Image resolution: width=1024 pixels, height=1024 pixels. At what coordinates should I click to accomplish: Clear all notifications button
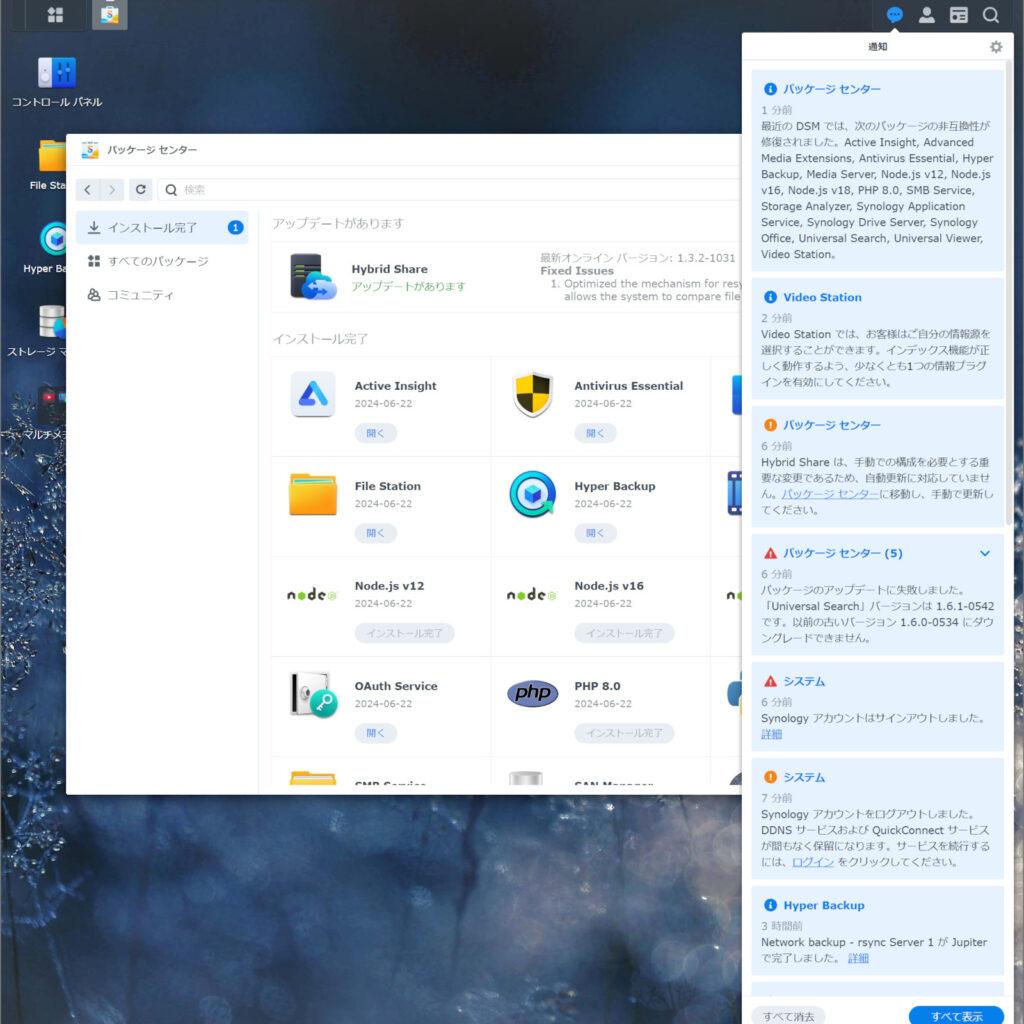(x=788, y=1016)
